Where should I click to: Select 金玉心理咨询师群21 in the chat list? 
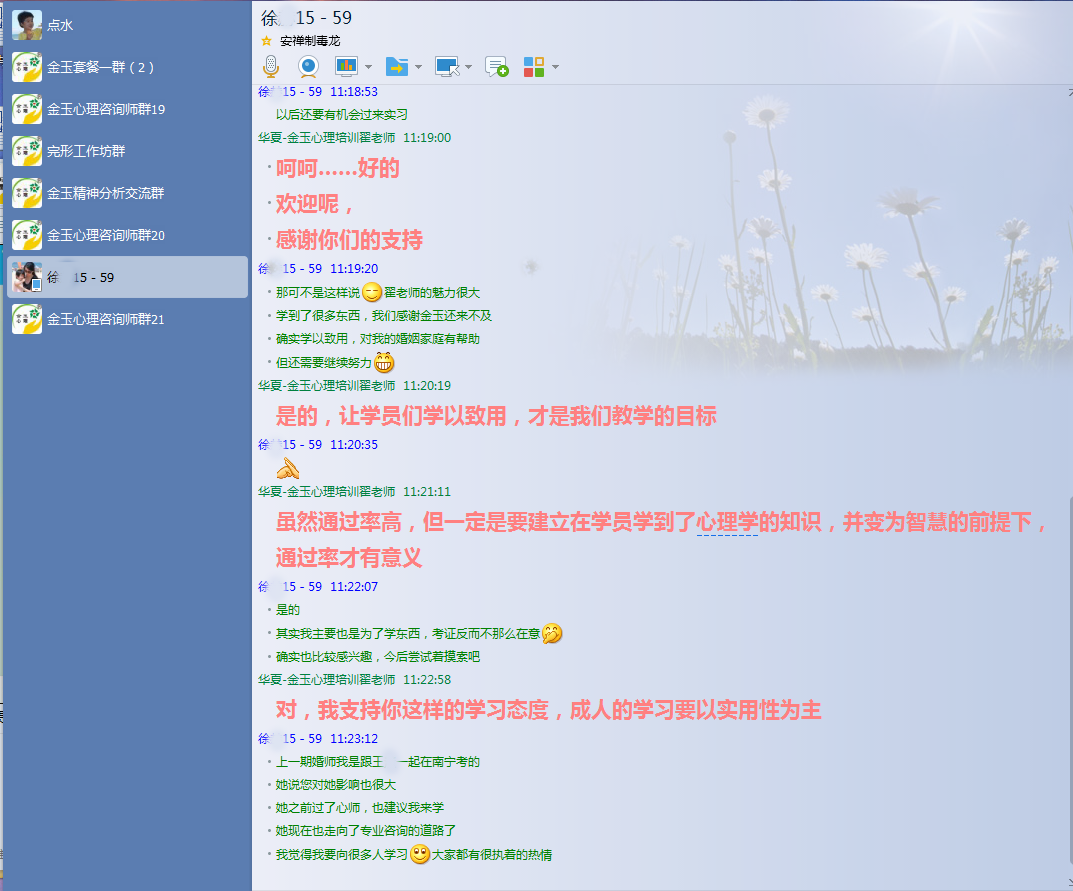tap(105, 319)
